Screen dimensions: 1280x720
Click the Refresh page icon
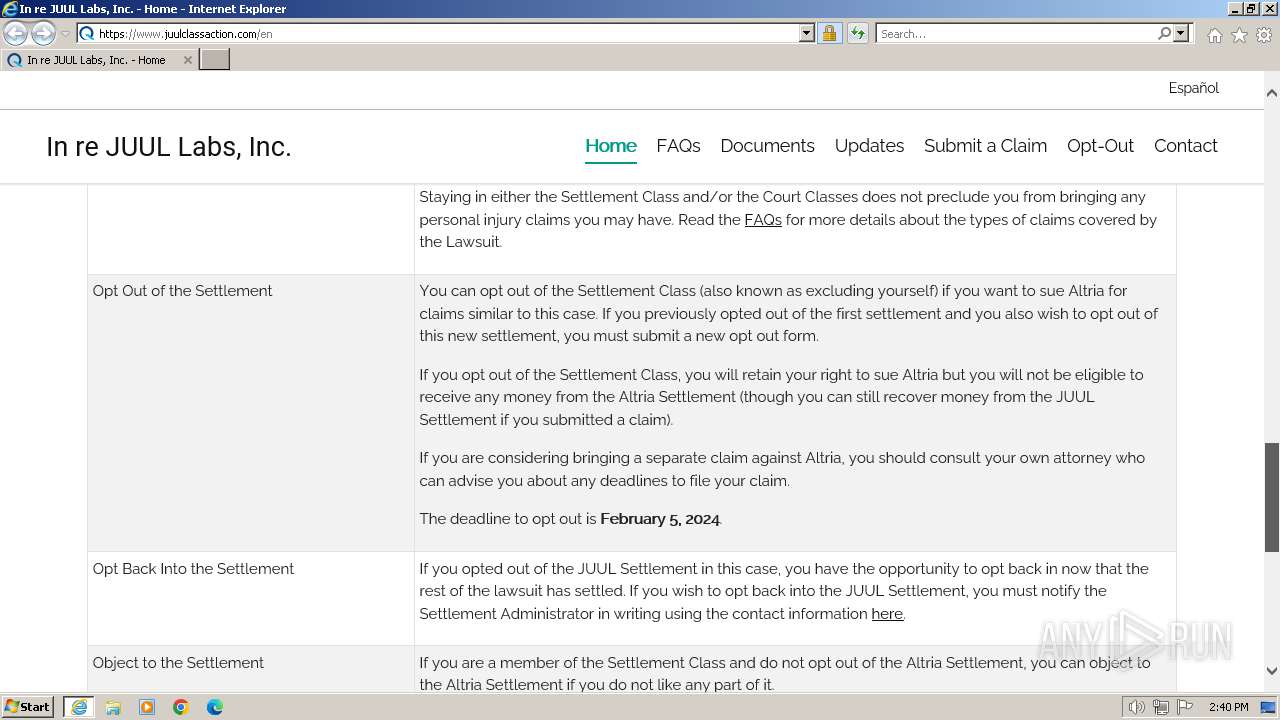coord(857,33)
